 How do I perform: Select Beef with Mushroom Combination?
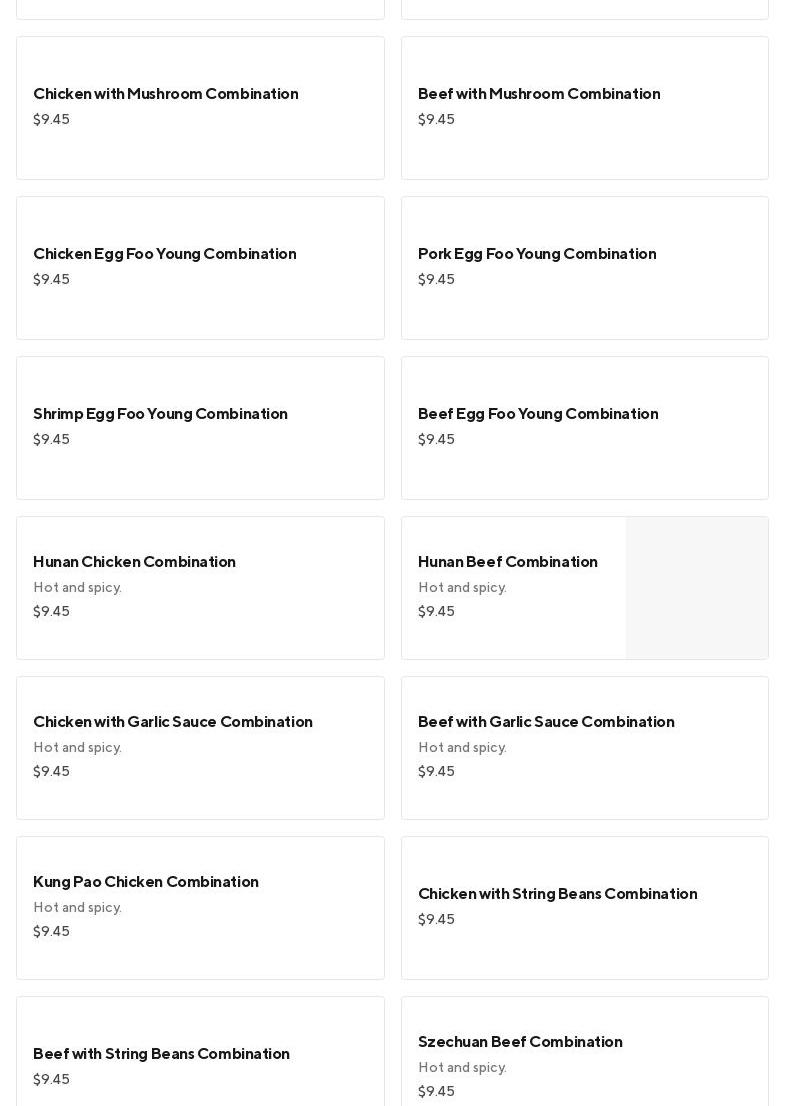click(x=539, y=94)
